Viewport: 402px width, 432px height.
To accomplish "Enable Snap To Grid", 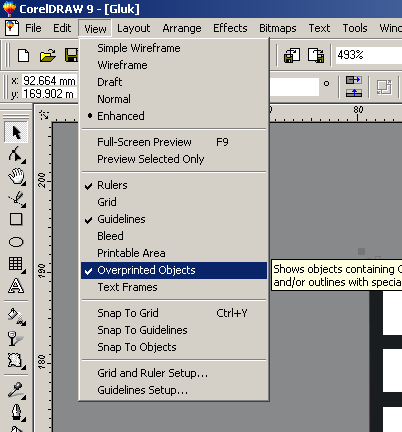I will pyautogui.click(x=174, y=313).
